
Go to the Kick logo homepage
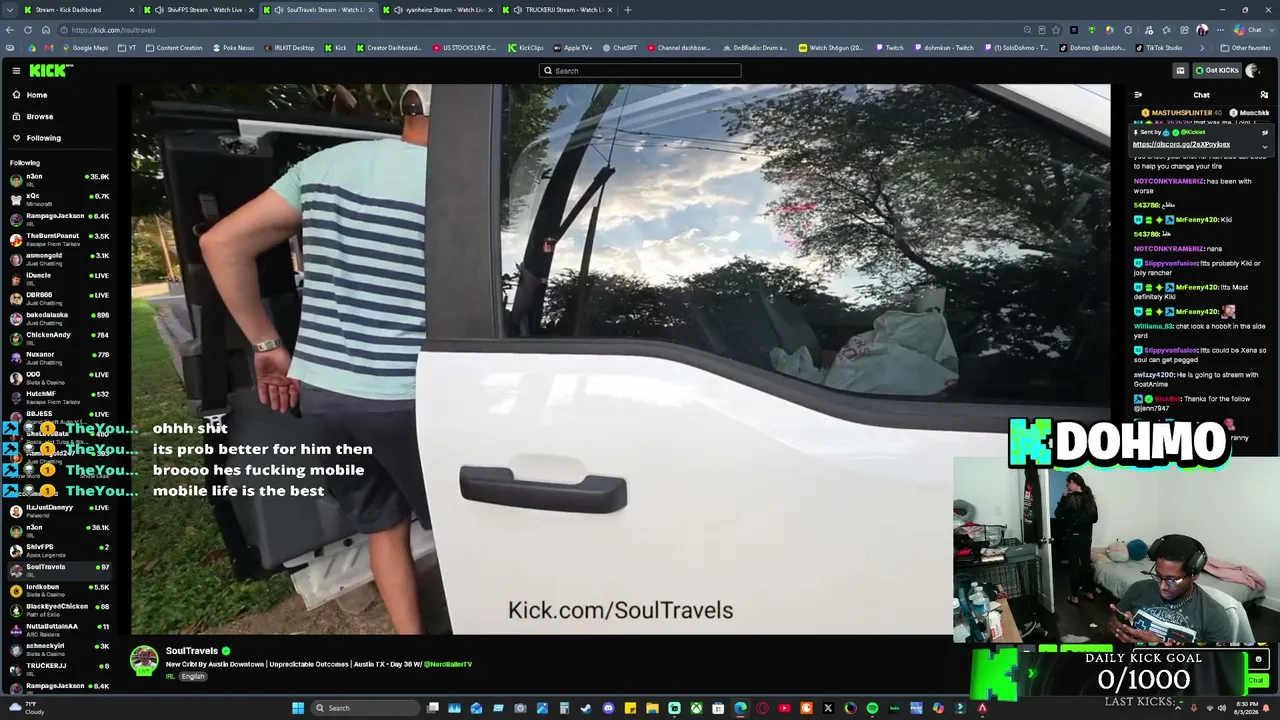[50, 70]
